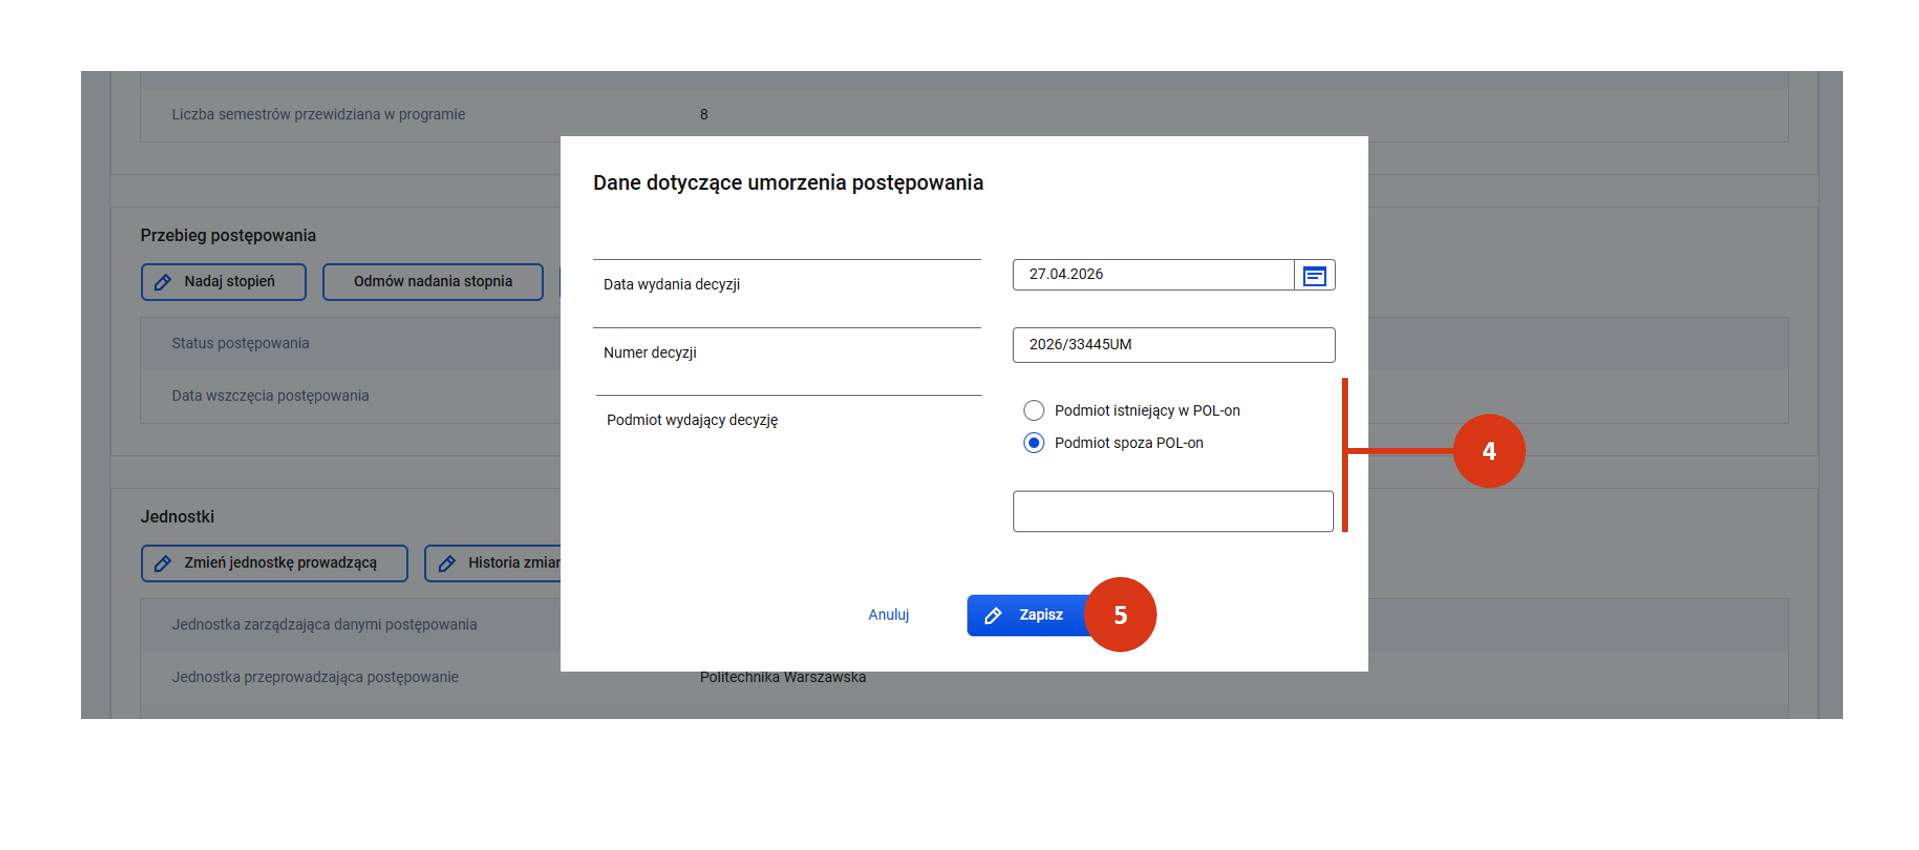Click the red circle marker numbered 5
Screen dimensions: 1919x850
pyautogui.click(x=1120, y=615)
